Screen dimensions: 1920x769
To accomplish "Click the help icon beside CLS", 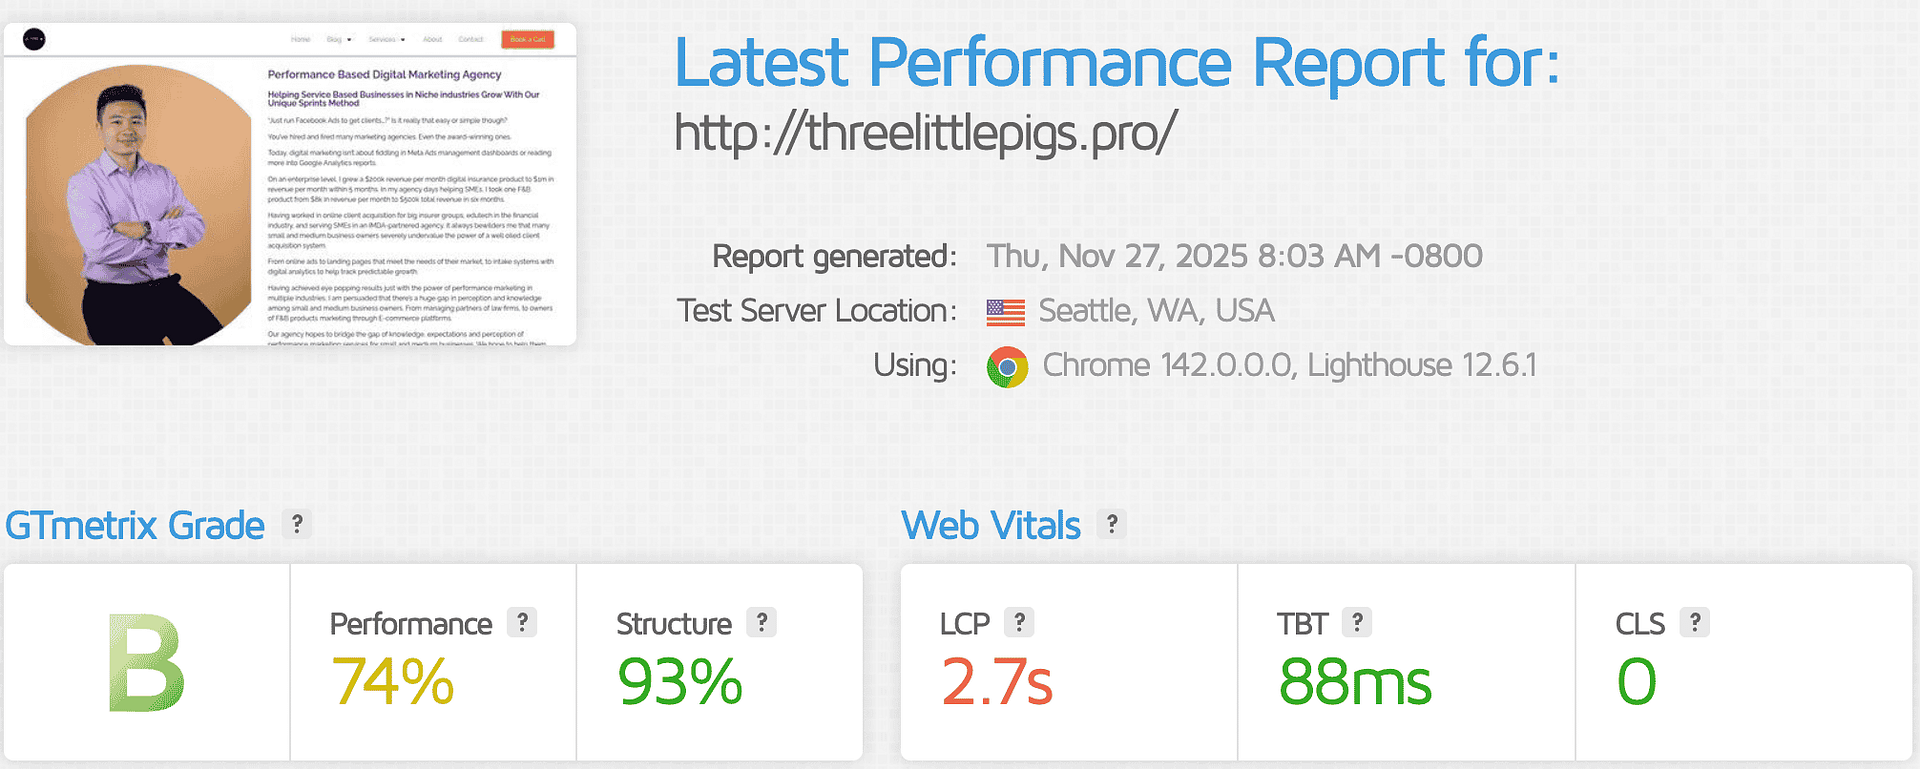I will [1695, 622].
